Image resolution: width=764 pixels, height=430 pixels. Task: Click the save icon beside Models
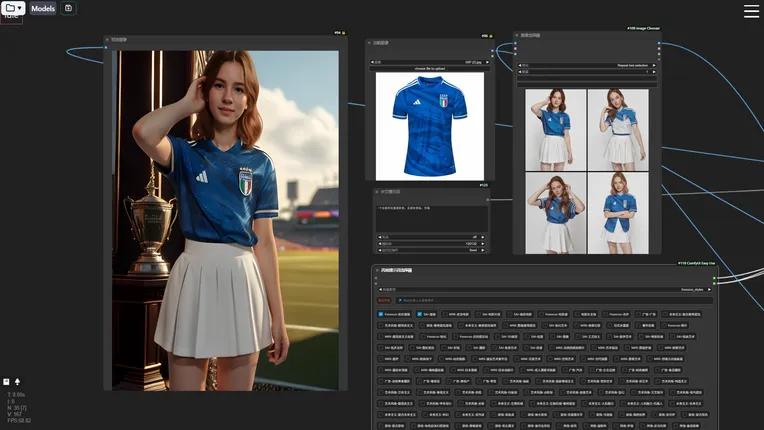point(68,8)
